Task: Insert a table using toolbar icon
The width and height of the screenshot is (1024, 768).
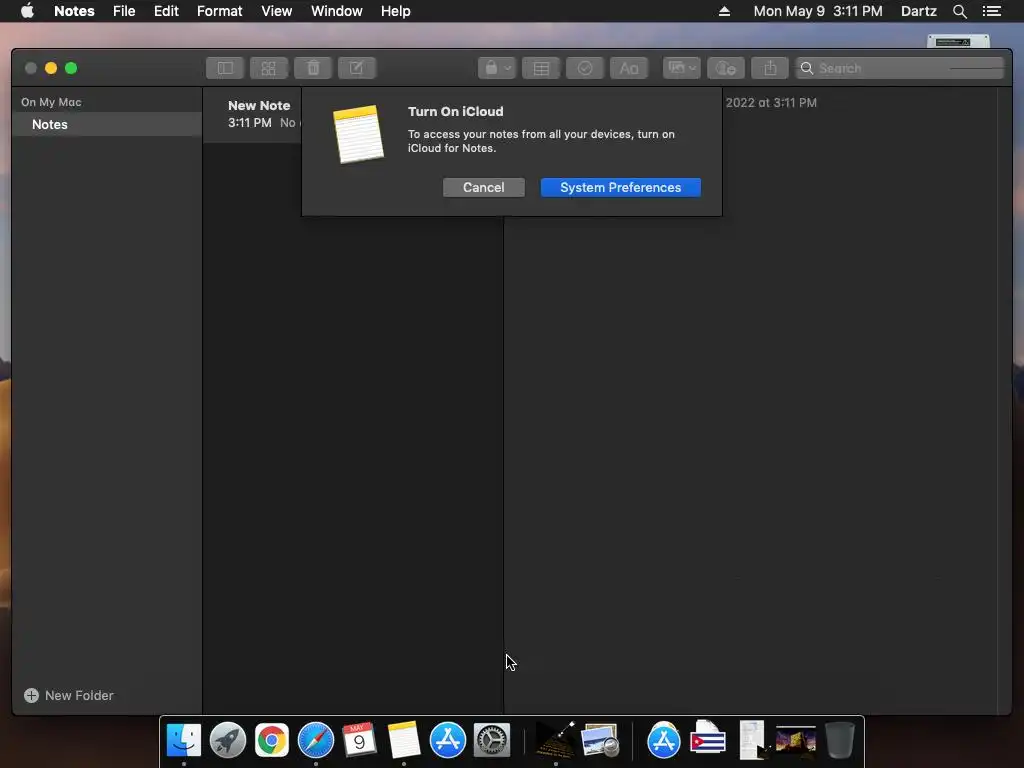Action: [541, 68]
